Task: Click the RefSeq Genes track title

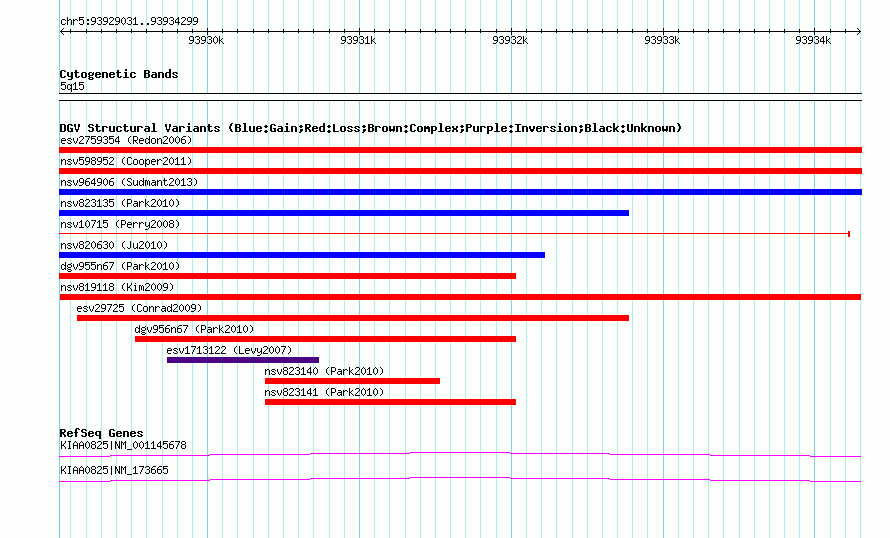Action: tap(101, 433)
